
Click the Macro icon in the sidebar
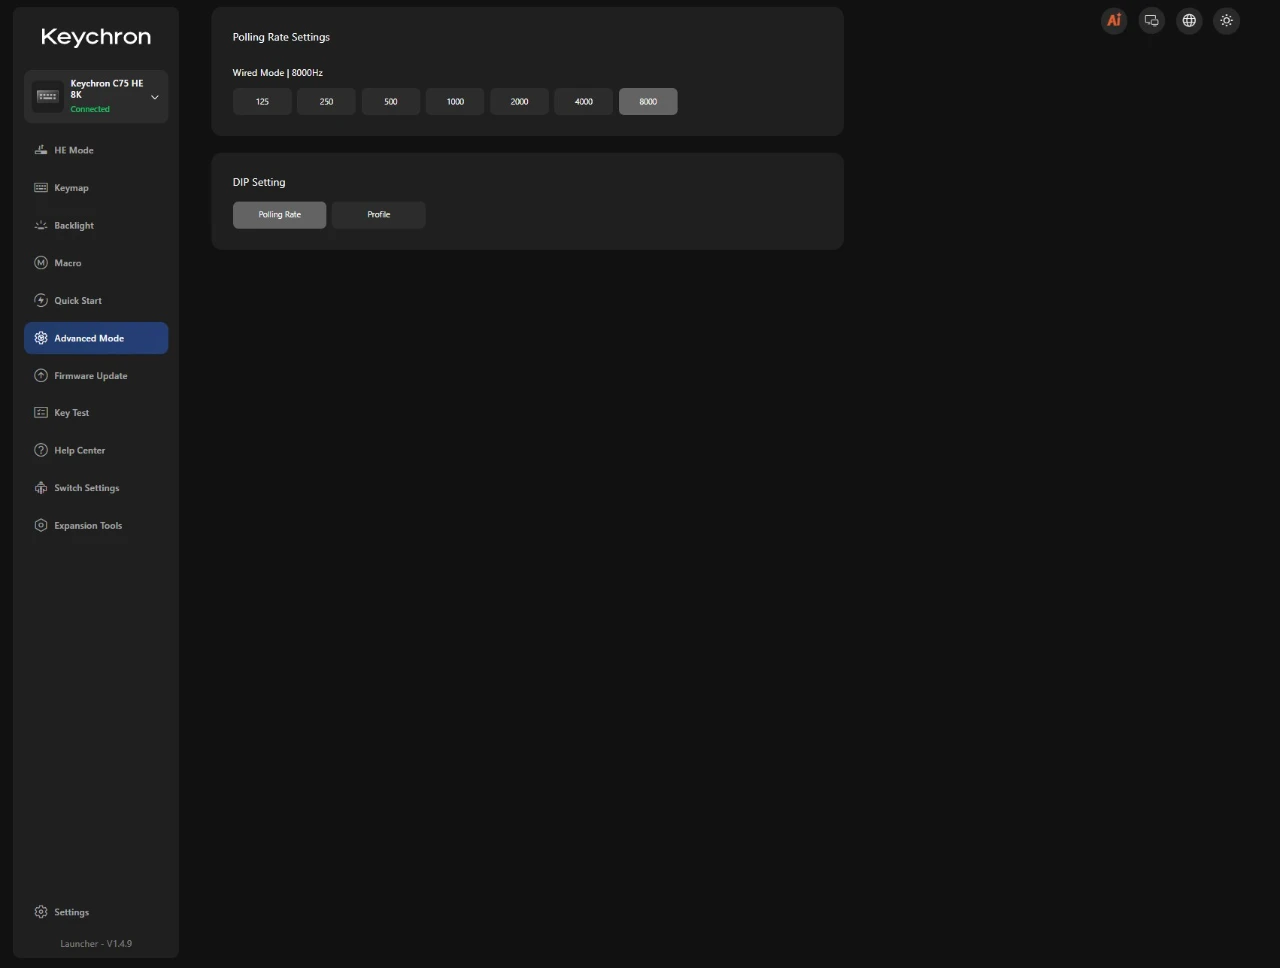click(x=41, y=263)
